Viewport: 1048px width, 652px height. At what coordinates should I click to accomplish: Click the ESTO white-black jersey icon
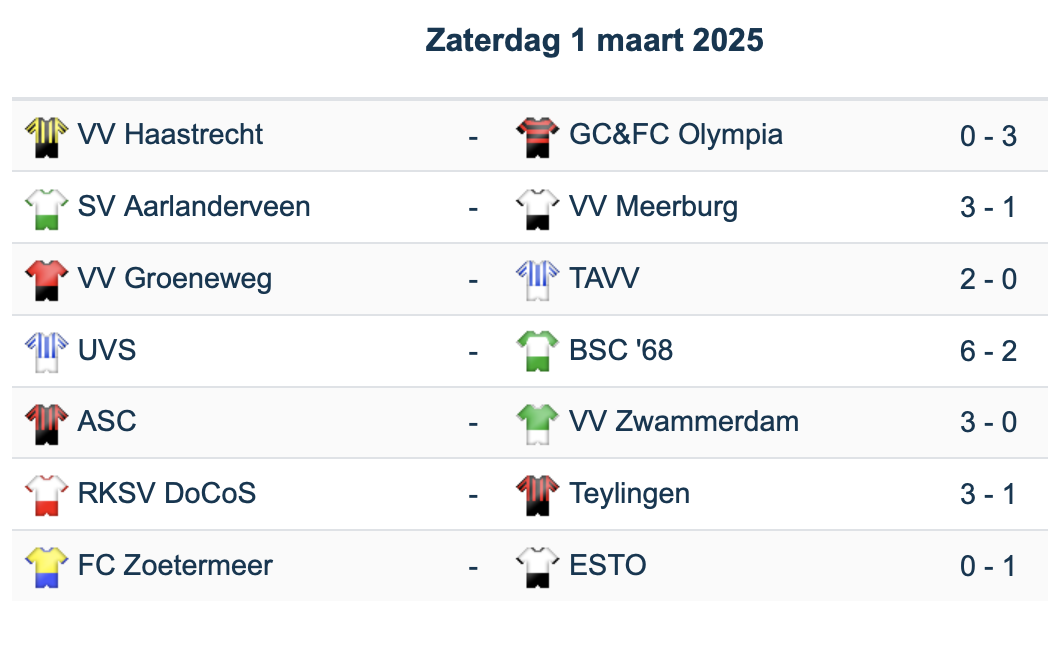(x=537, y=568)
